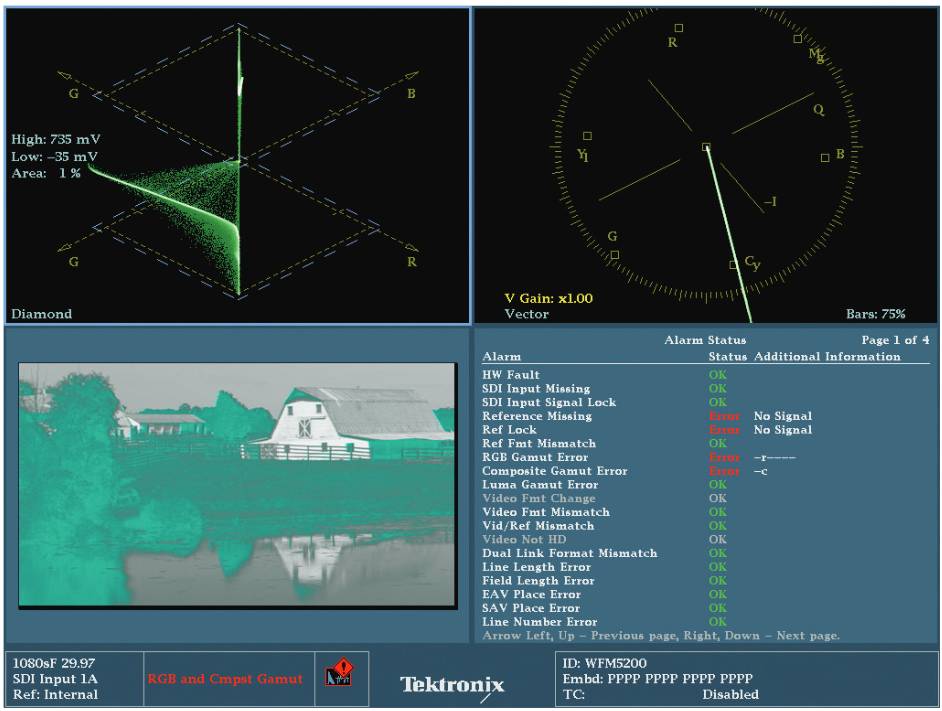The width and height of the screenshot is (942, 711).
Task: Click the Mg target box on vectorscope
Action: 798,39
